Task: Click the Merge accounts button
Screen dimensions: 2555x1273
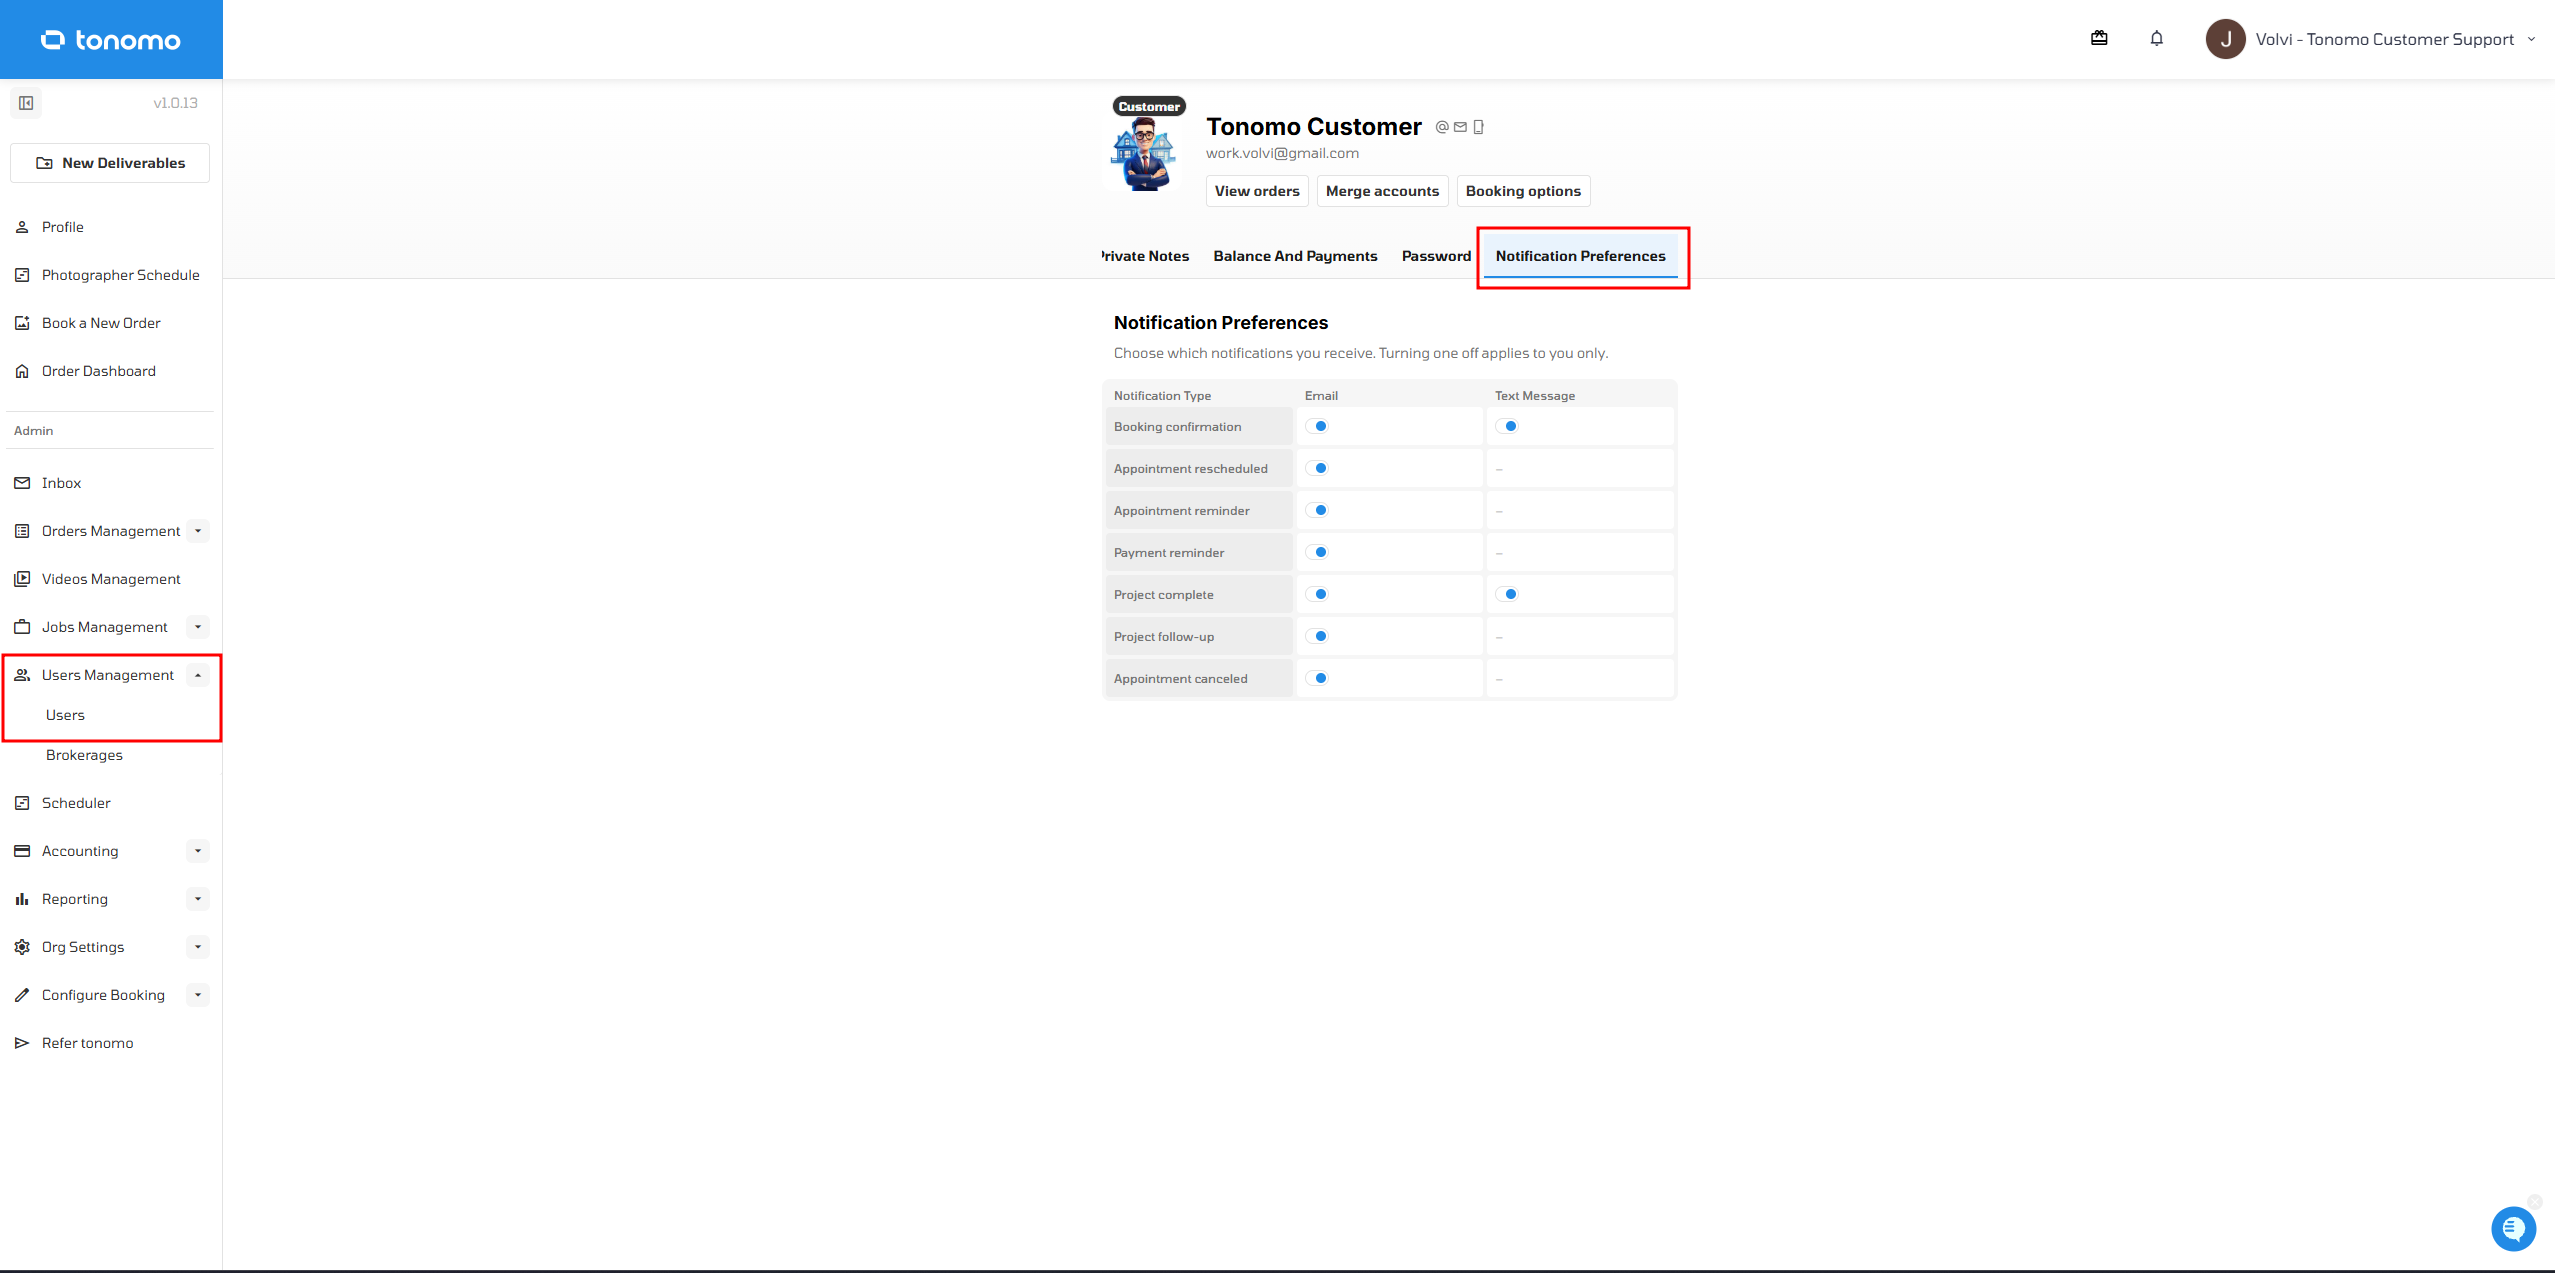Action: click(x=1382, y=191)
